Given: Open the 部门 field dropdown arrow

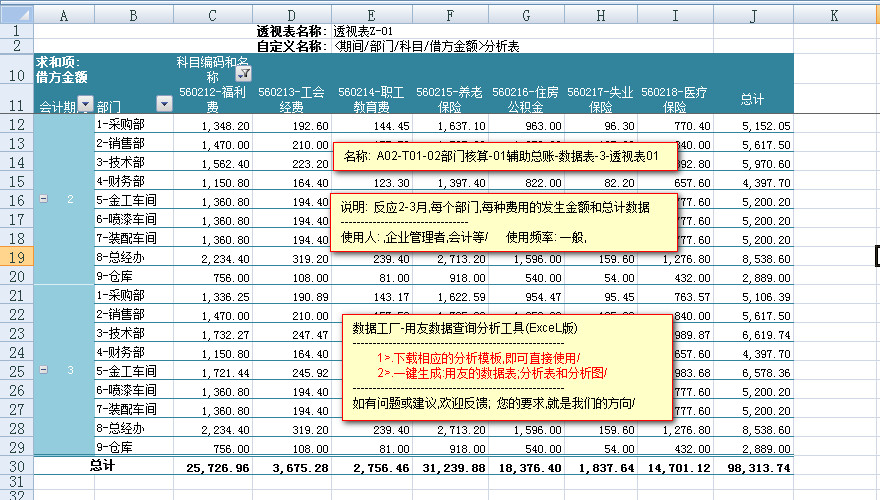Looking at the screenshot, I should coord(165,104).
